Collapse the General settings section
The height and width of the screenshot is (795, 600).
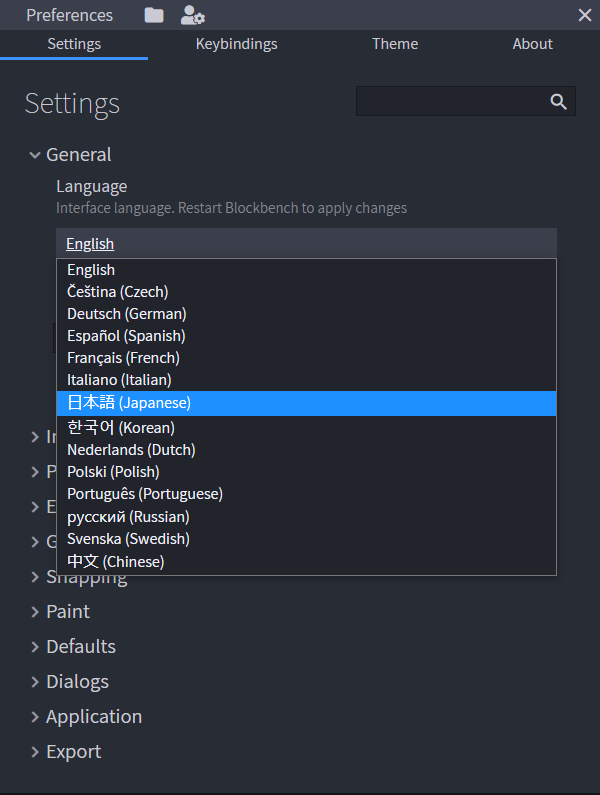pos(70,154)
